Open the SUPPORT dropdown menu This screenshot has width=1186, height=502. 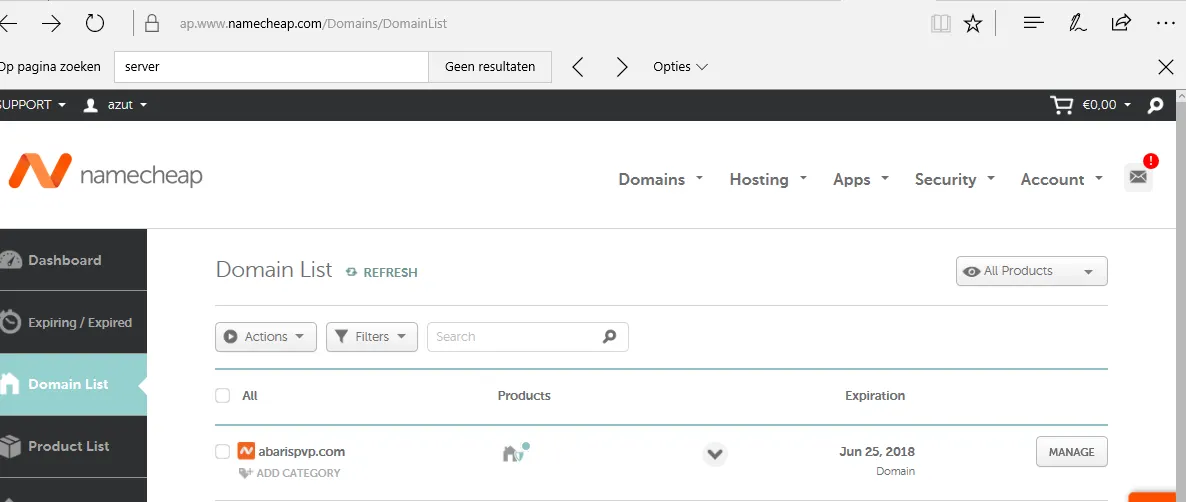(x=33, y=105)
